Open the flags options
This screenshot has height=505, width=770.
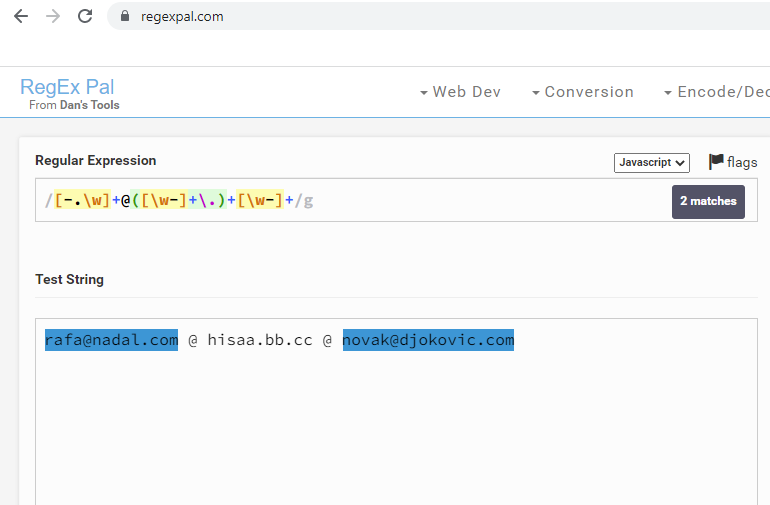pyautogui.click(x=733, y=162)
